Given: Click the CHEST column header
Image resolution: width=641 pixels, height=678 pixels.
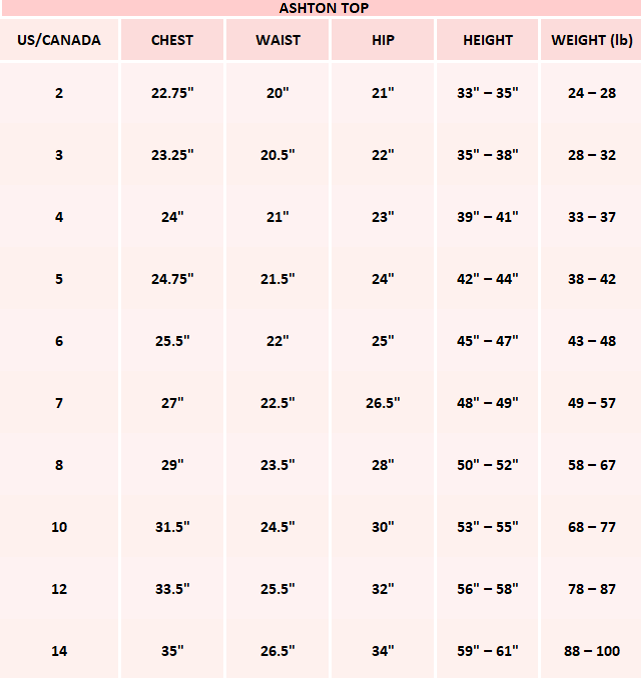Looking at the screenshot, I should tap(172, 41).
